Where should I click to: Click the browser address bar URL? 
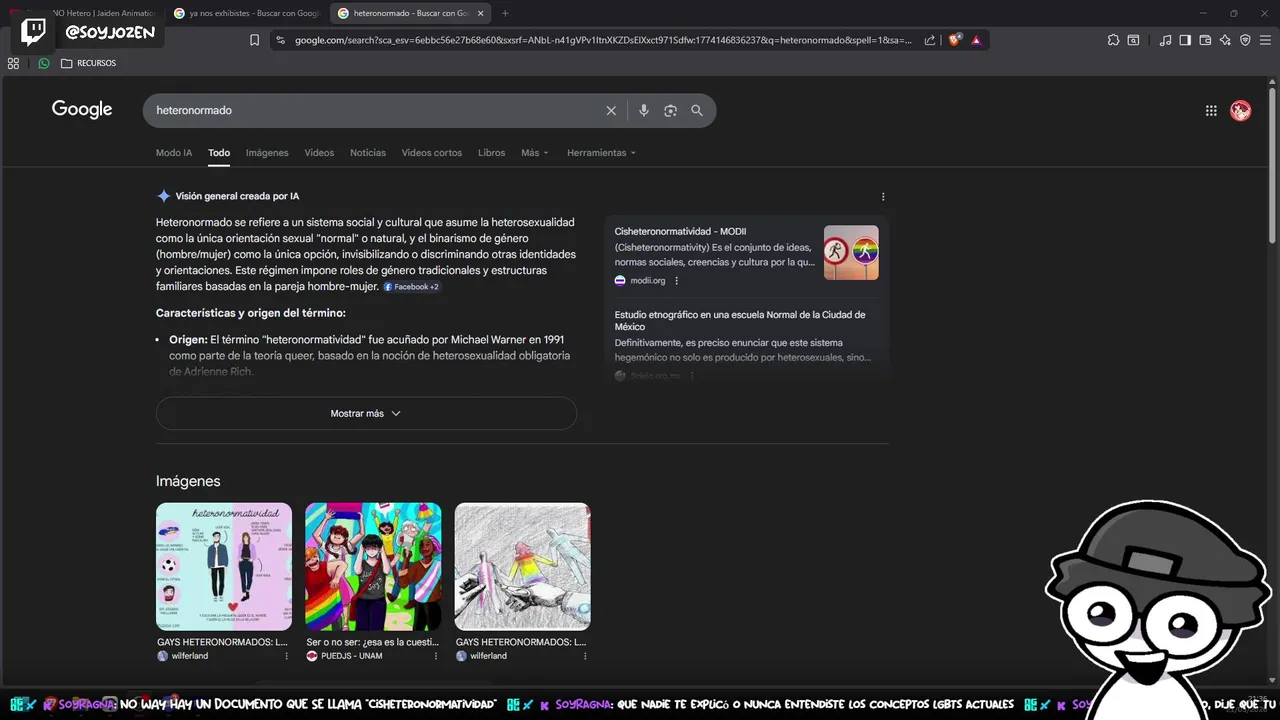pyautogui.click(x=603, y=40)
